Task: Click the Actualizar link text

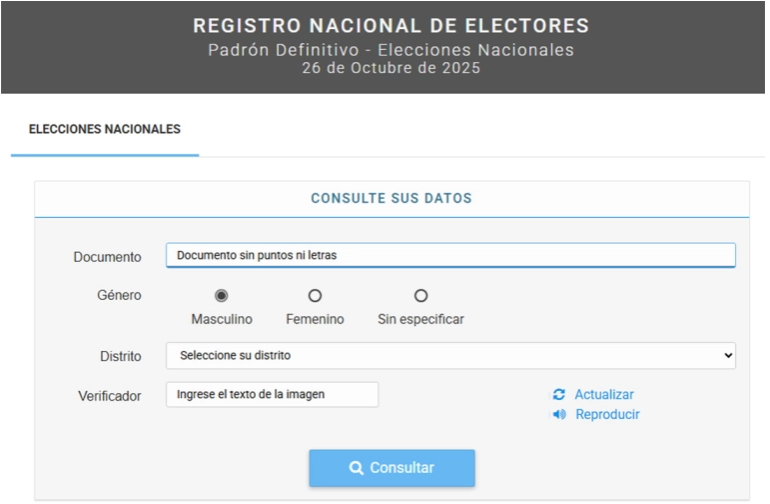Action: point(604,395)
